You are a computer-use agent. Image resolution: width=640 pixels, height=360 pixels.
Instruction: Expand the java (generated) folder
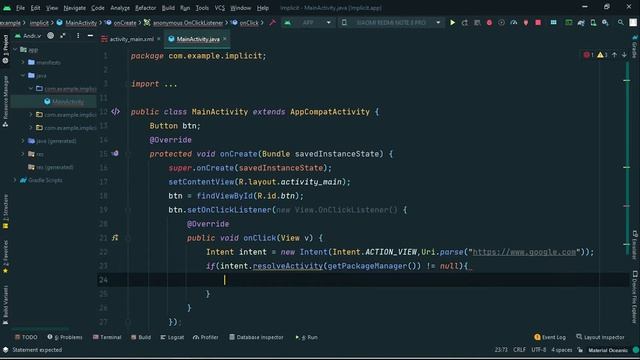[x=23, y=141]
